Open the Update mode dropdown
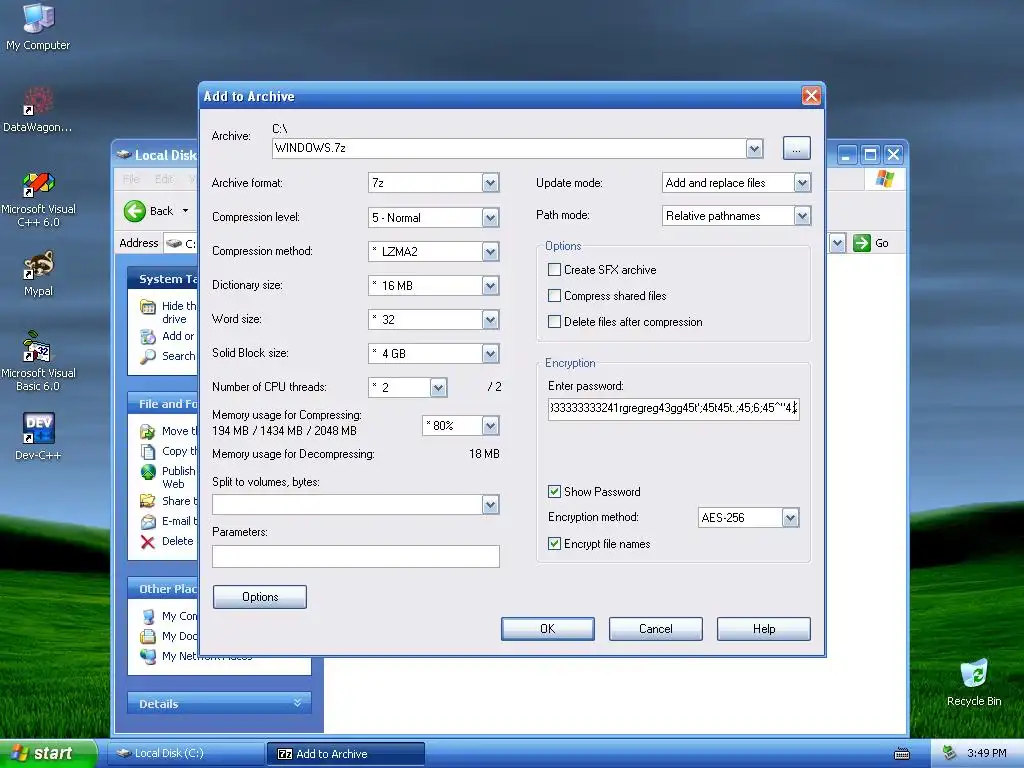 [803, 183]
